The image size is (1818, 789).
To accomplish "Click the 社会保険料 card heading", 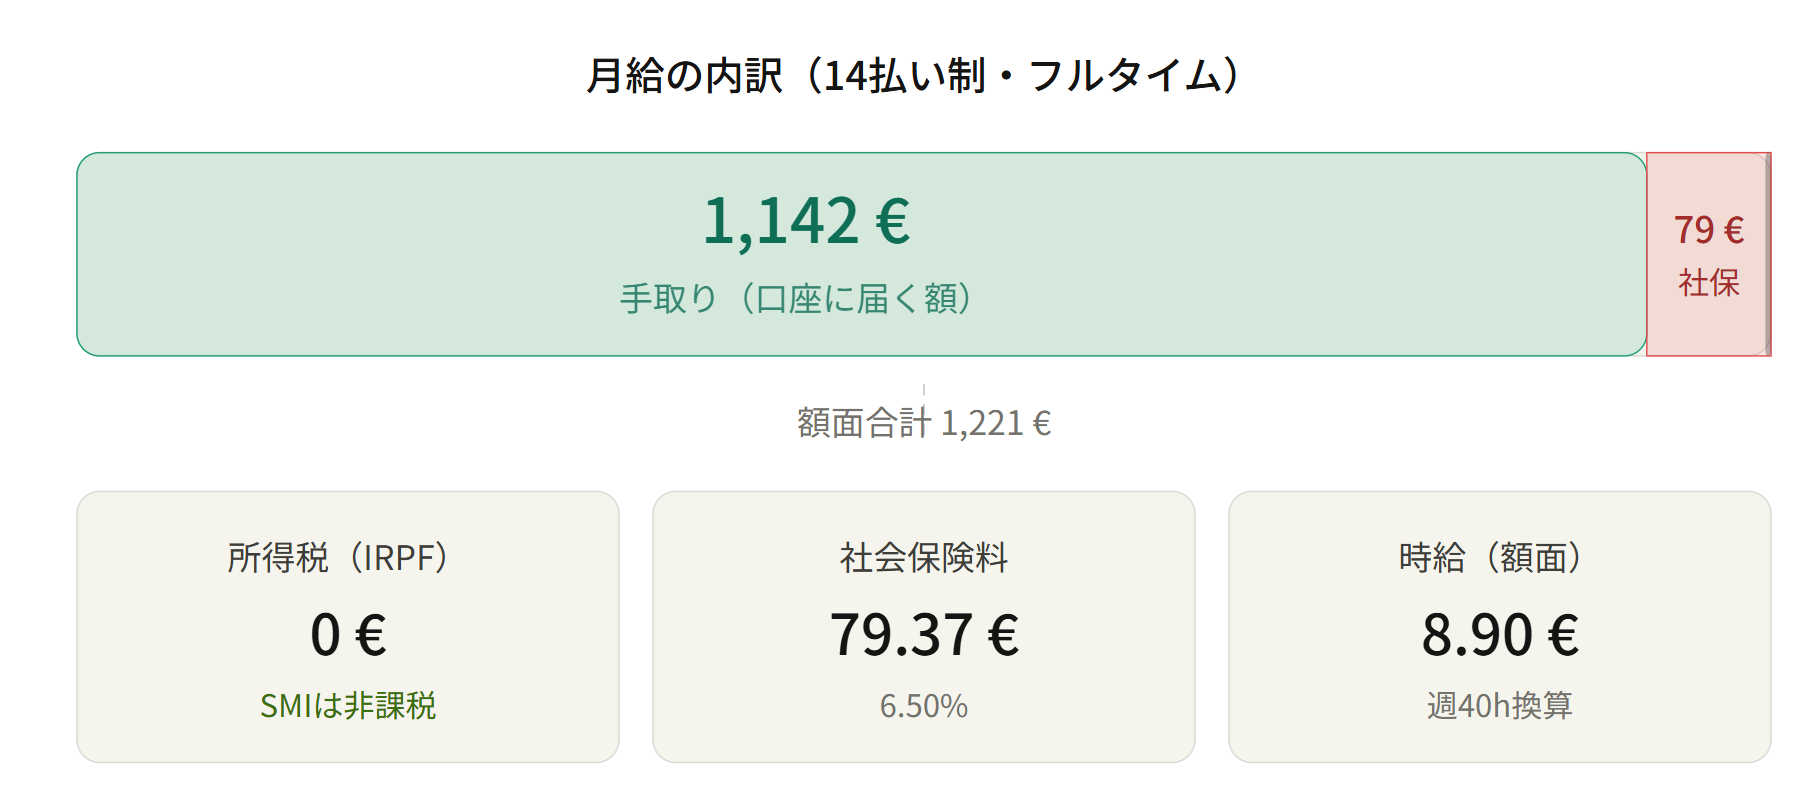I will coord(923,557).
